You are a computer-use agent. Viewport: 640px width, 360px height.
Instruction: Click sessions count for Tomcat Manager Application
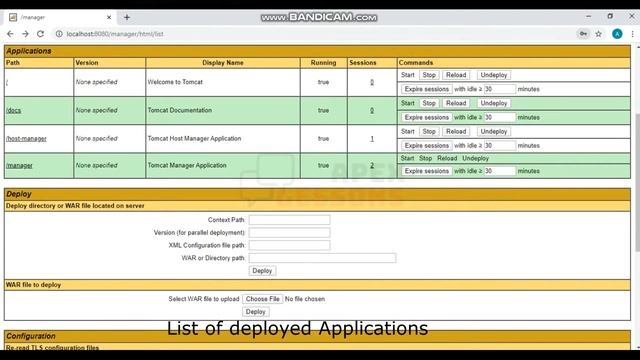pyautogui.click(x=372, y=165)
